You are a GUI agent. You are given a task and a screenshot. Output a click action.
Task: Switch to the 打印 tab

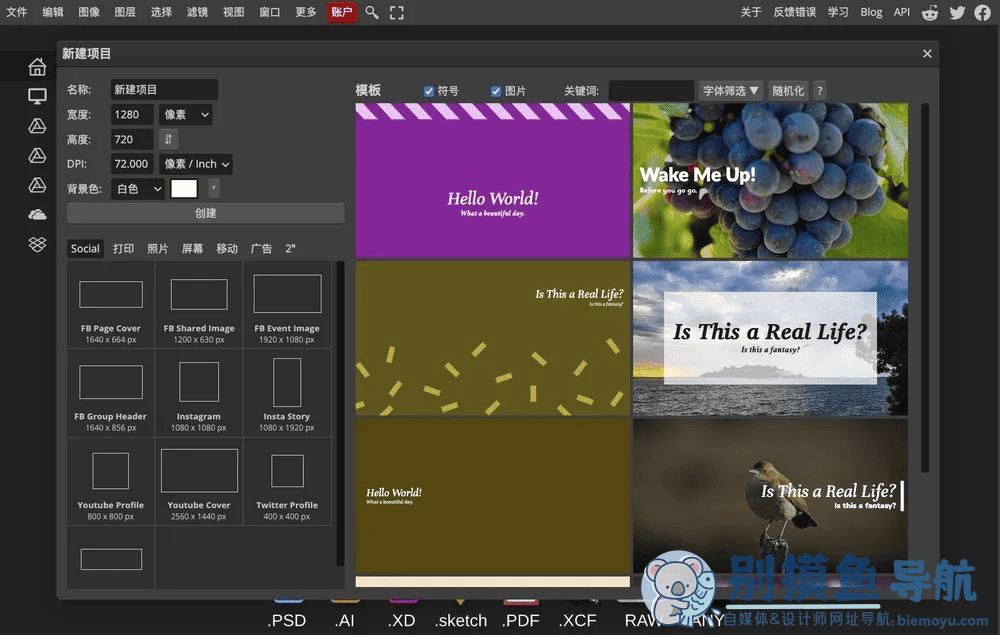(x=123, y=249)
